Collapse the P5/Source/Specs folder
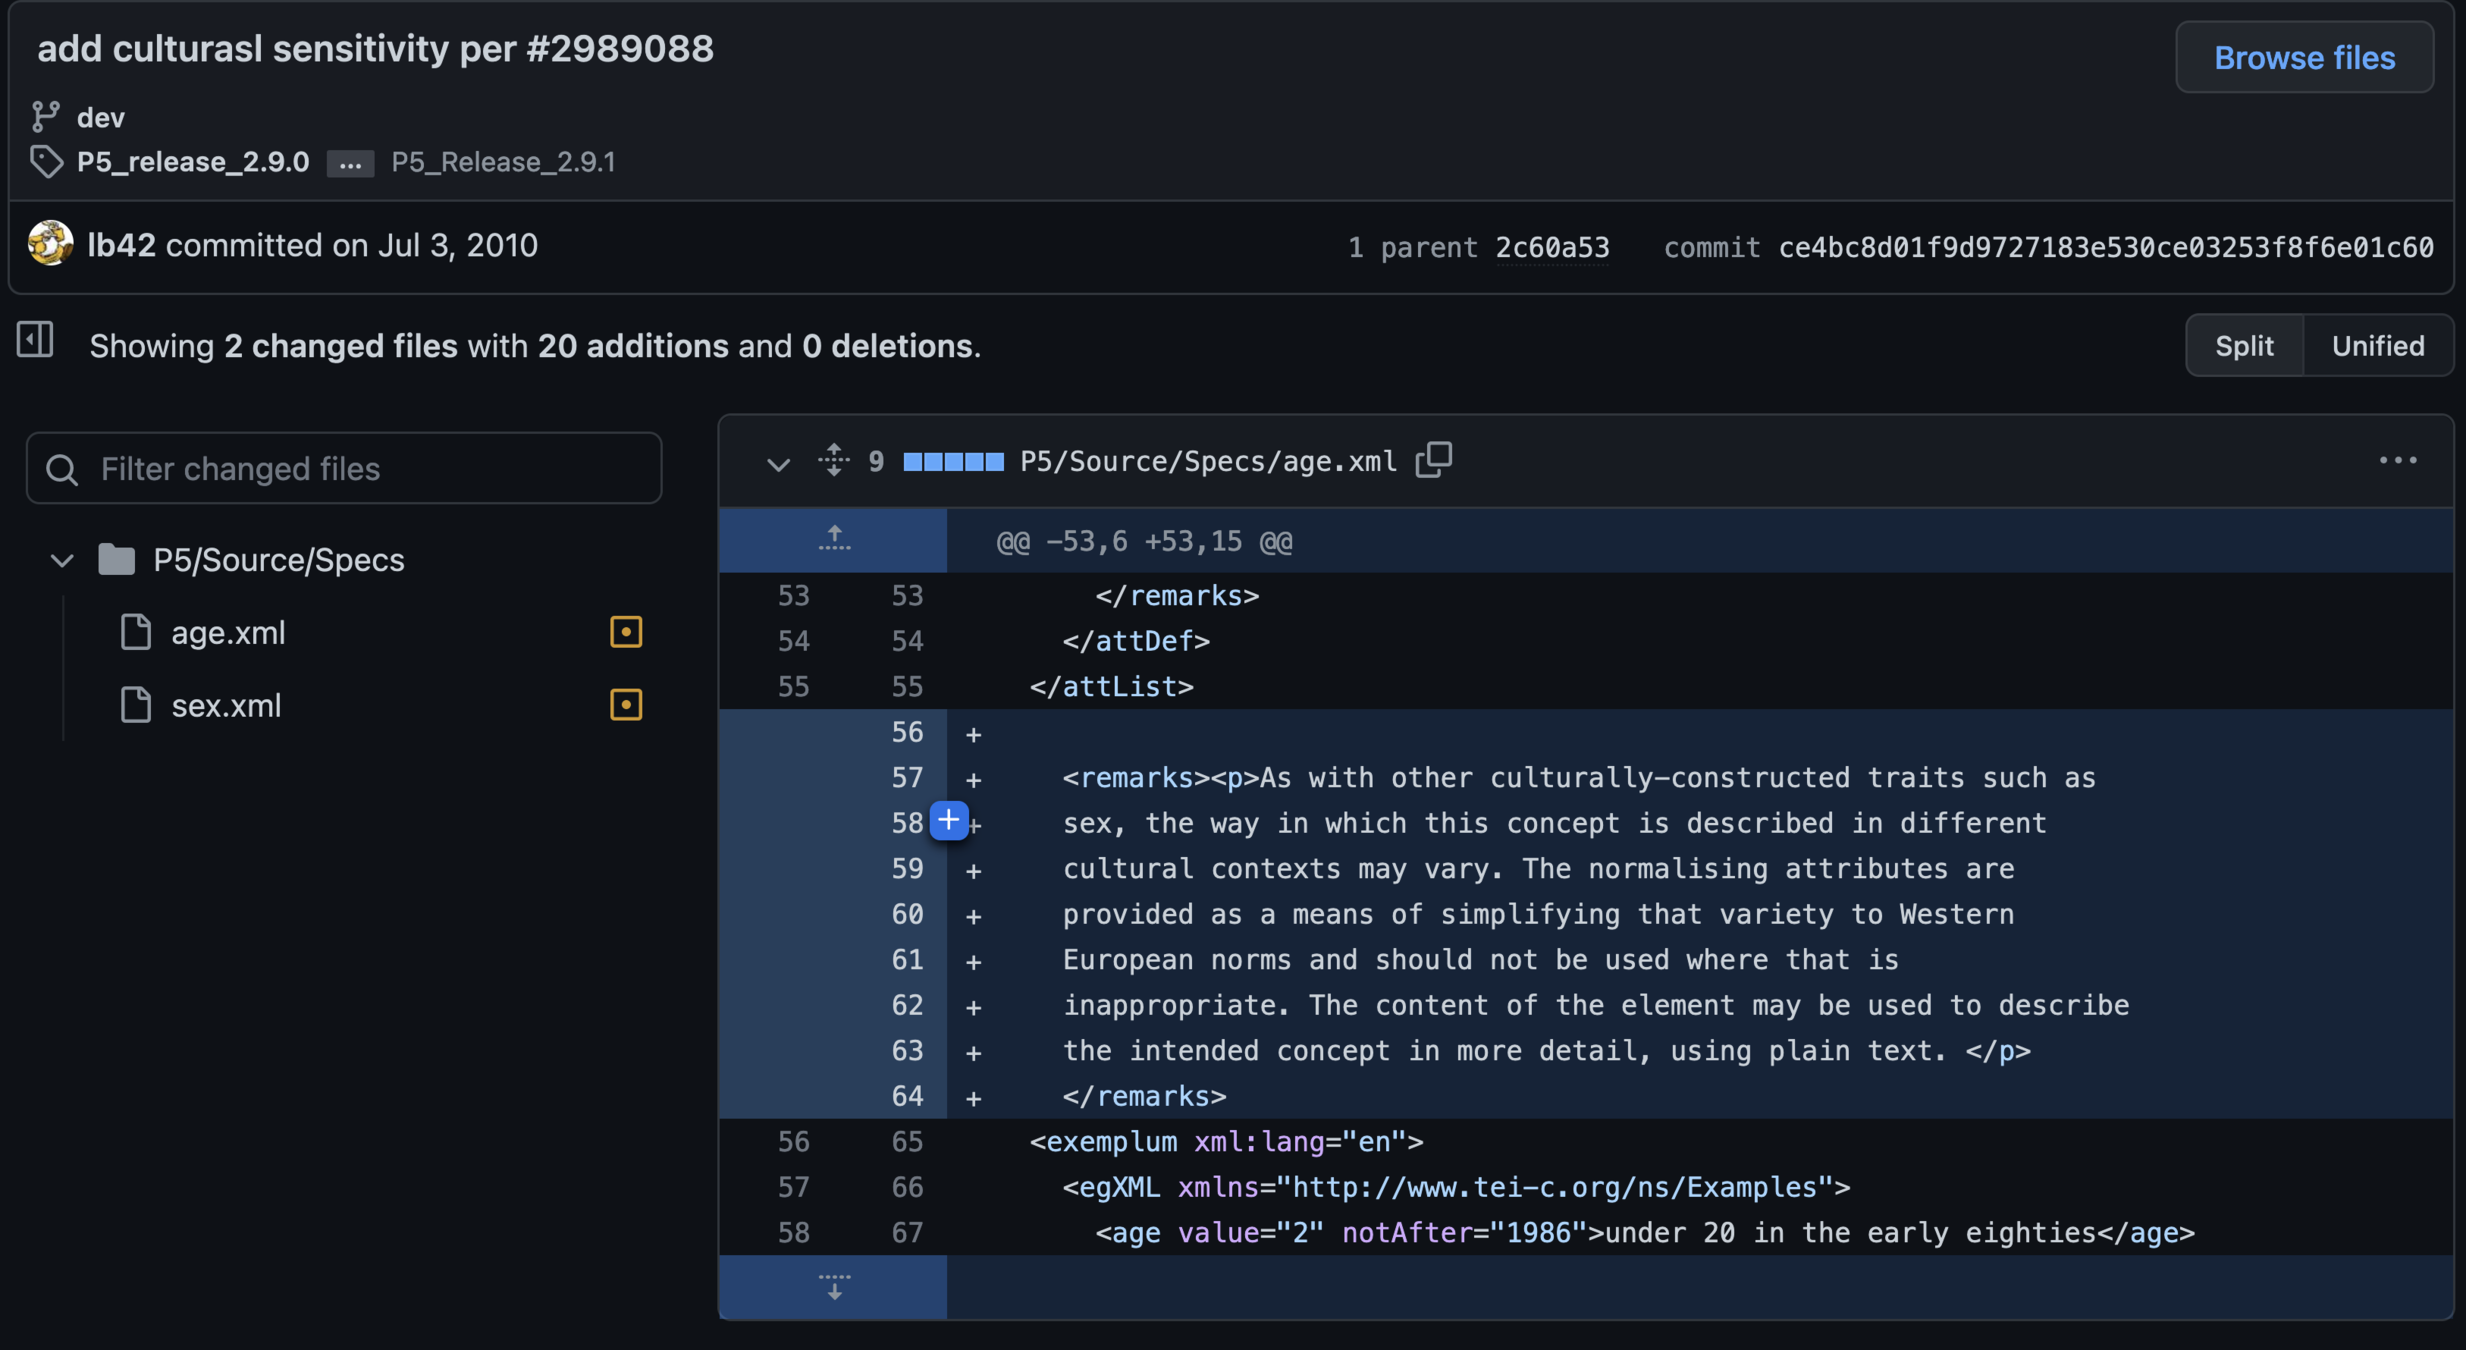2466x1350 pixels. pos(62,560)
